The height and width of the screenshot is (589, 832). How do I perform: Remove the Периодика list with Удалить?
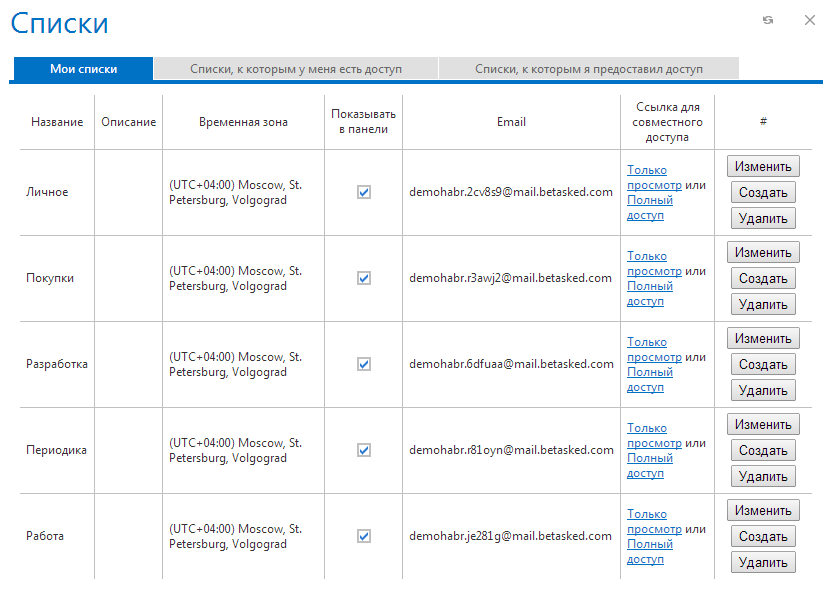[x=763, y=477]
